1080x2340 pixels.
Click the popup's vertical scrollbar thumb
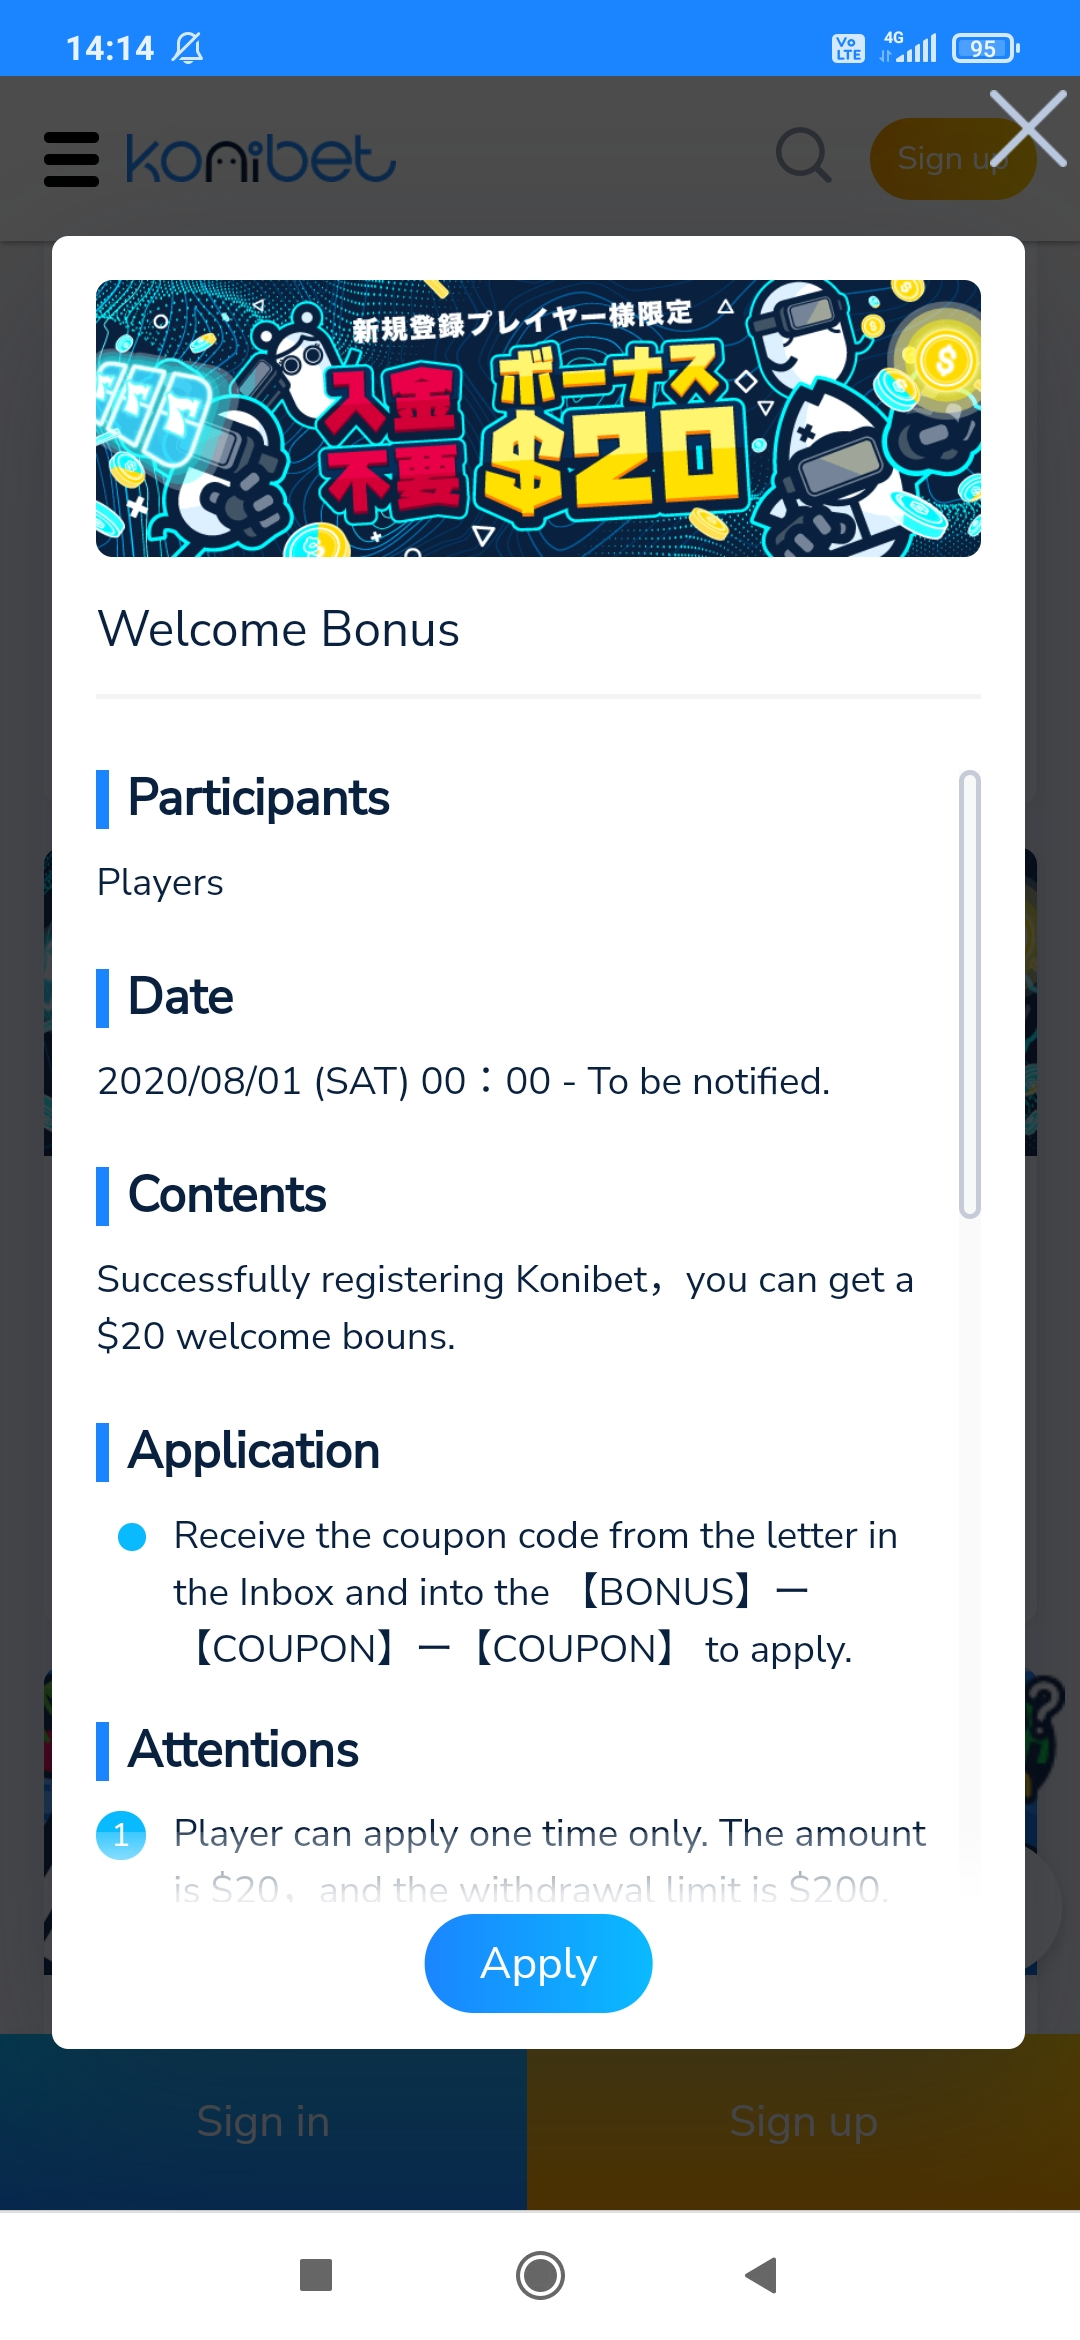[x=969, y=994]
